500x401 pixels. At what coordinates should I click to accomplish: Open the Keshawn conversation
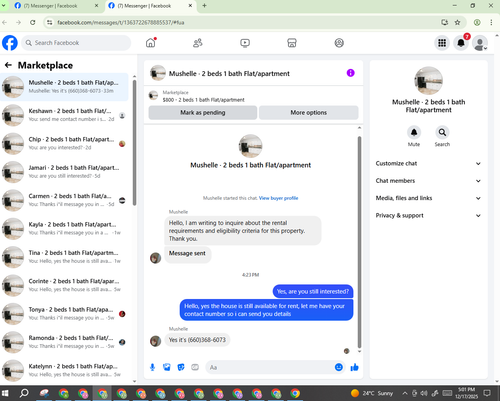point(64,115)
